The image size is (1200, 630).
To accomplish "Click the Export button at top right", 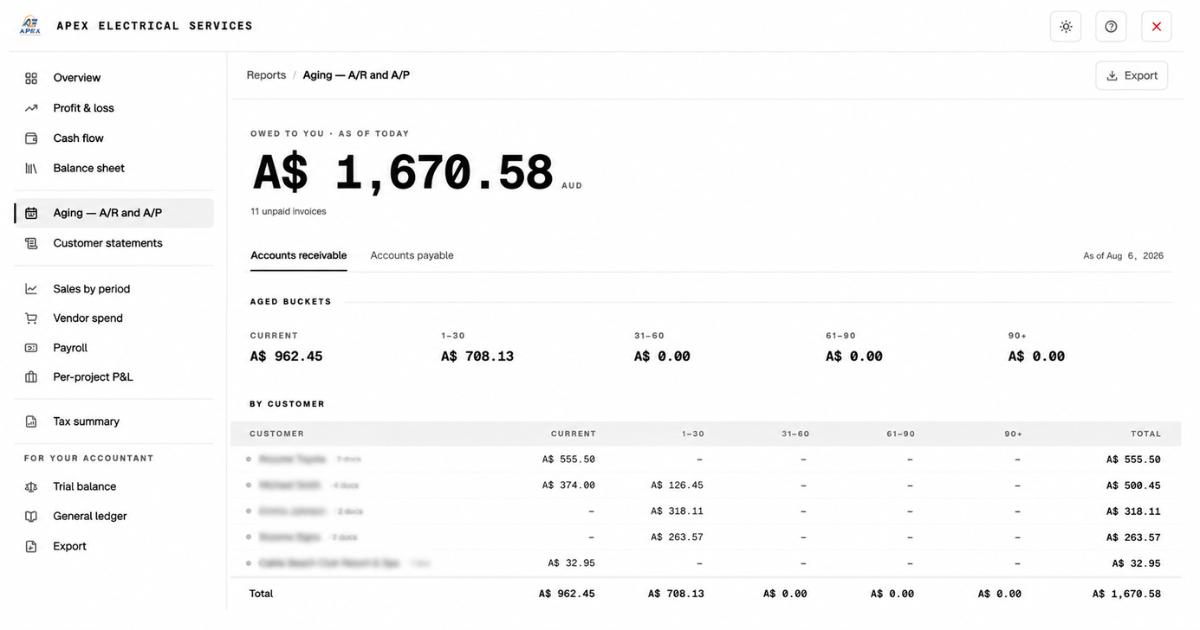I will coord(1132,75).
